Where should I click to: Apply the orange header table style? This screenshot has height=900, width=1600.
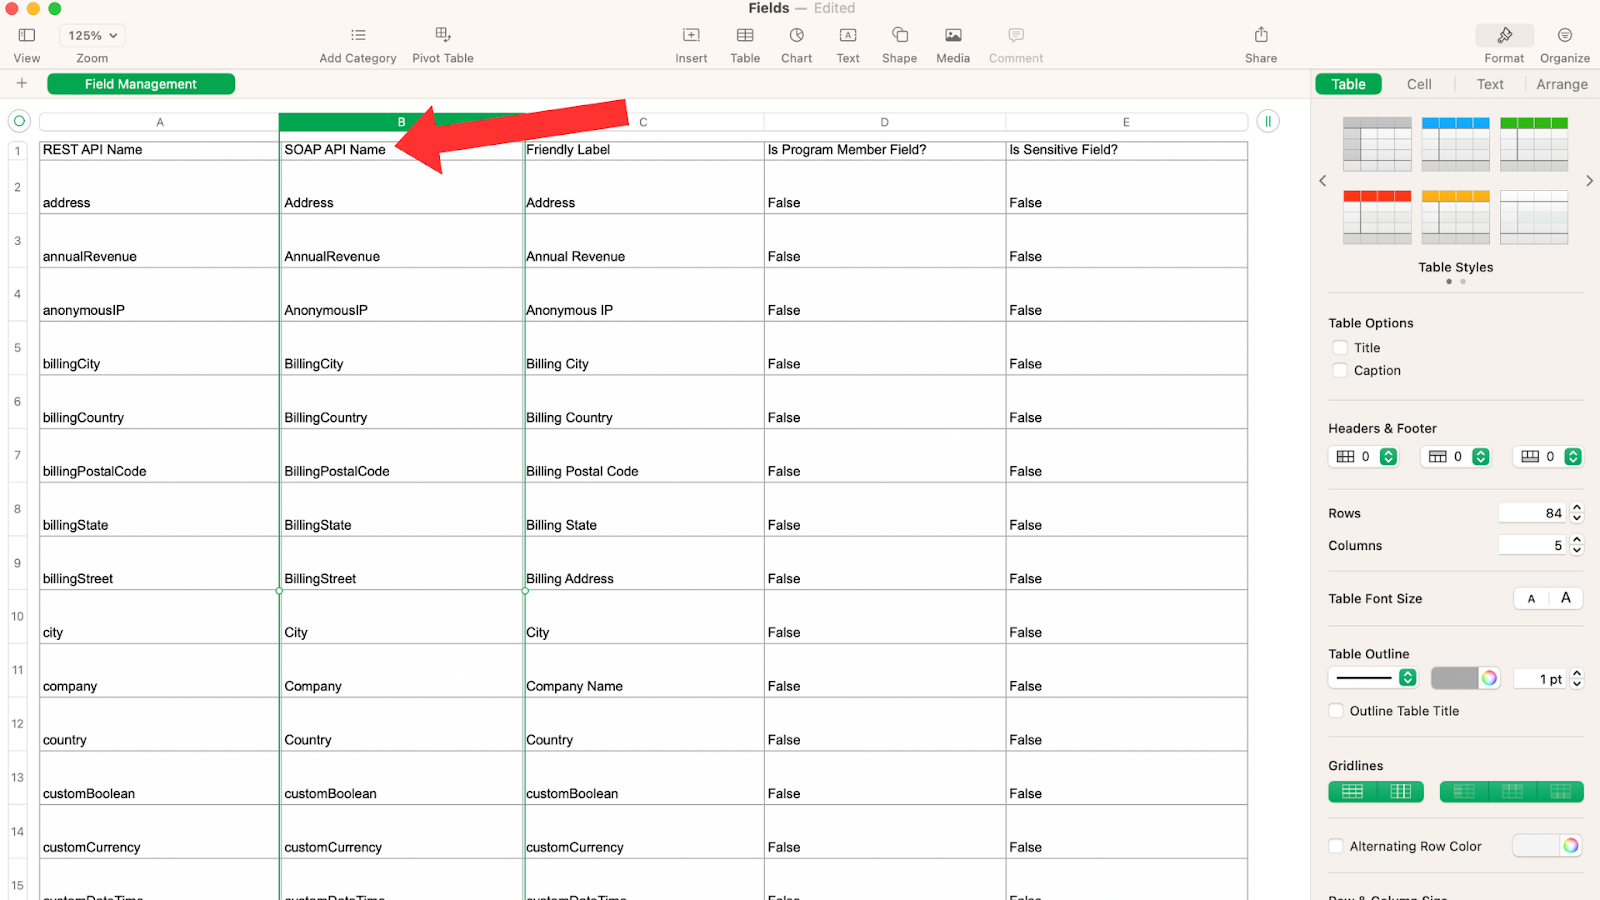coord(1455,217)
